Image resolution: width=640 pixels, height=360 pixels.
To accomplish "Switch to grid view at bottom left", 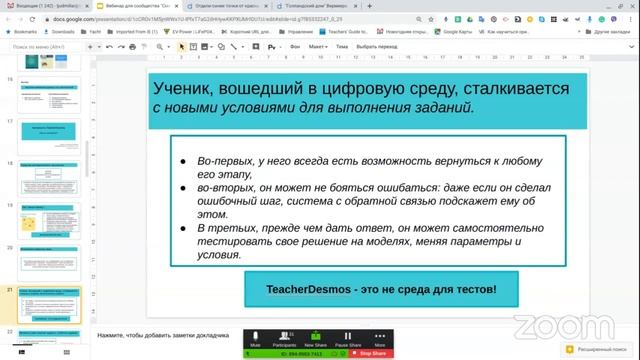I will (67, 352).
